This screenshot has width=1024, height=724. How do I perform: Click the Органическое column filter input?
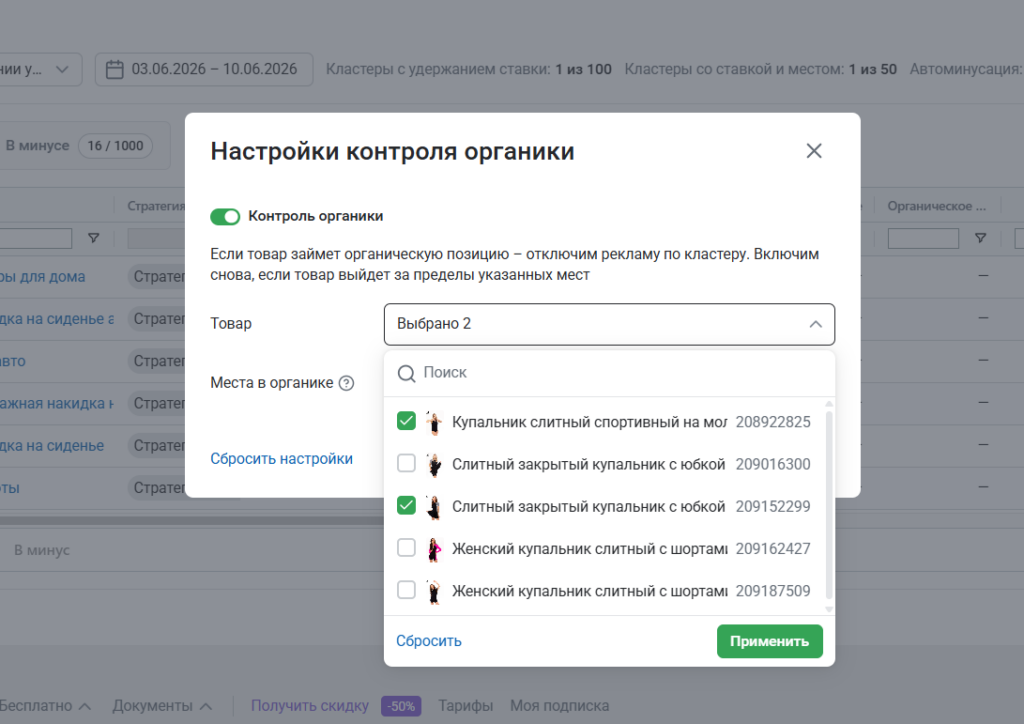pos(923,238)
